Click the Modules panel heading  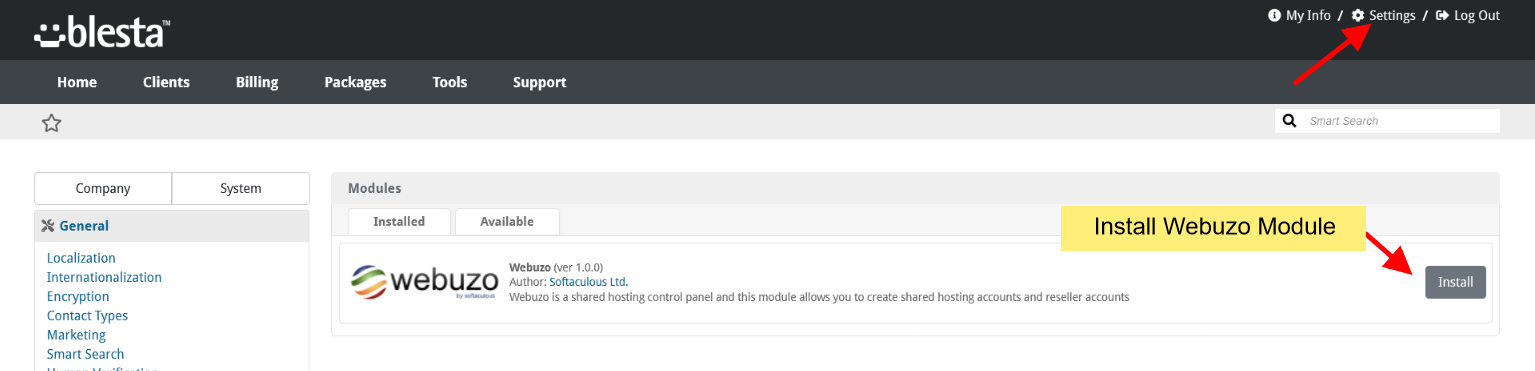click(374, 188)
